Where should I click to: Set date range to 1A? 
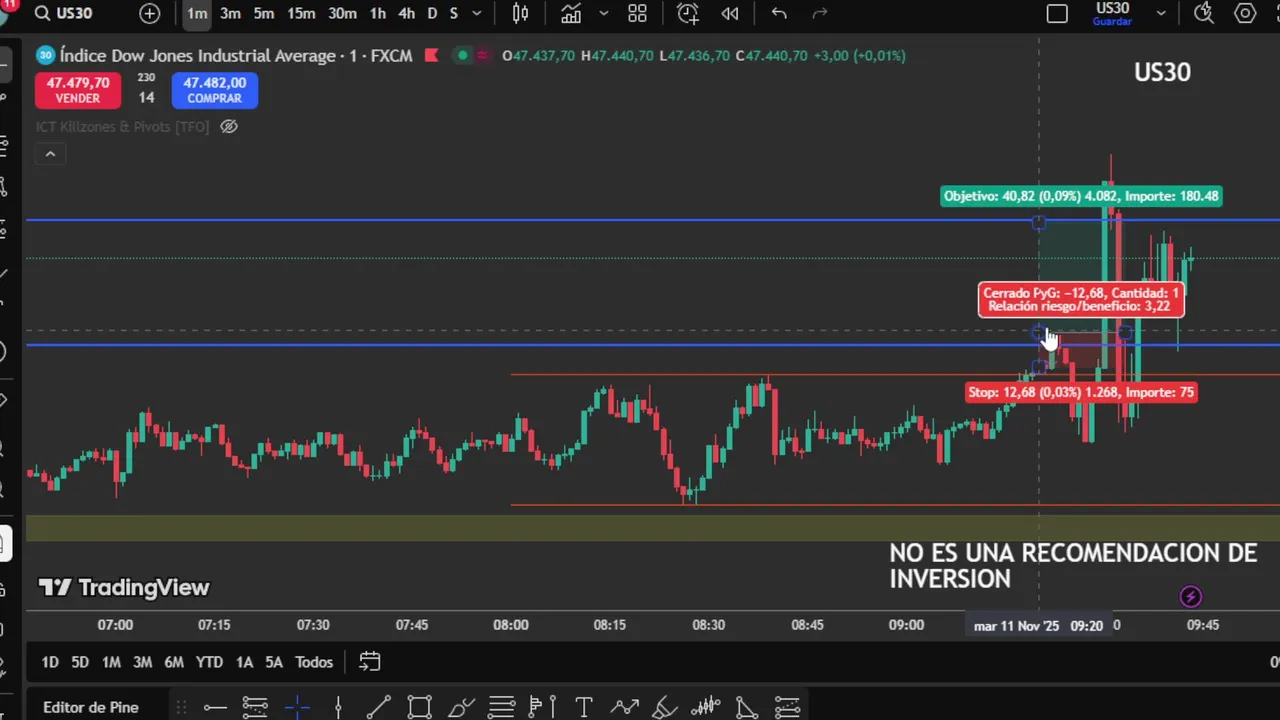(x=244, y=662)
